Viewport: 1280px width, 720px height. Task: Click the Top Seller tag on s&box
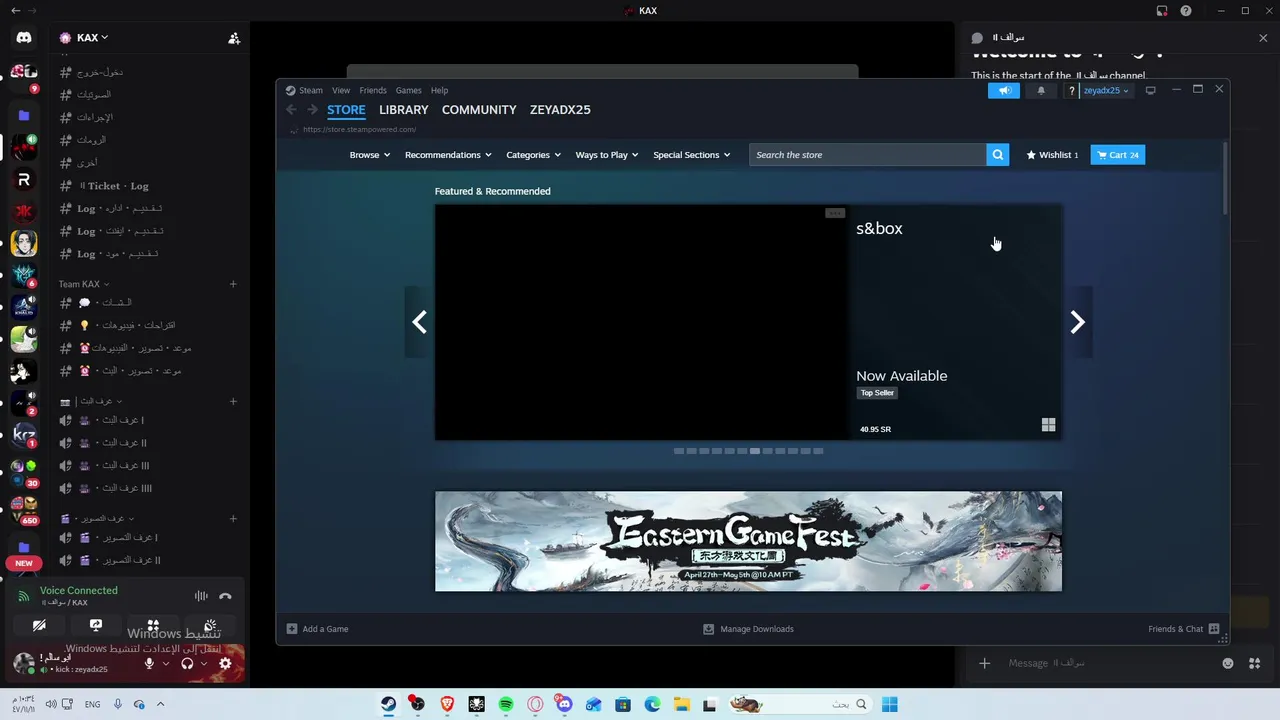(877, 393)
